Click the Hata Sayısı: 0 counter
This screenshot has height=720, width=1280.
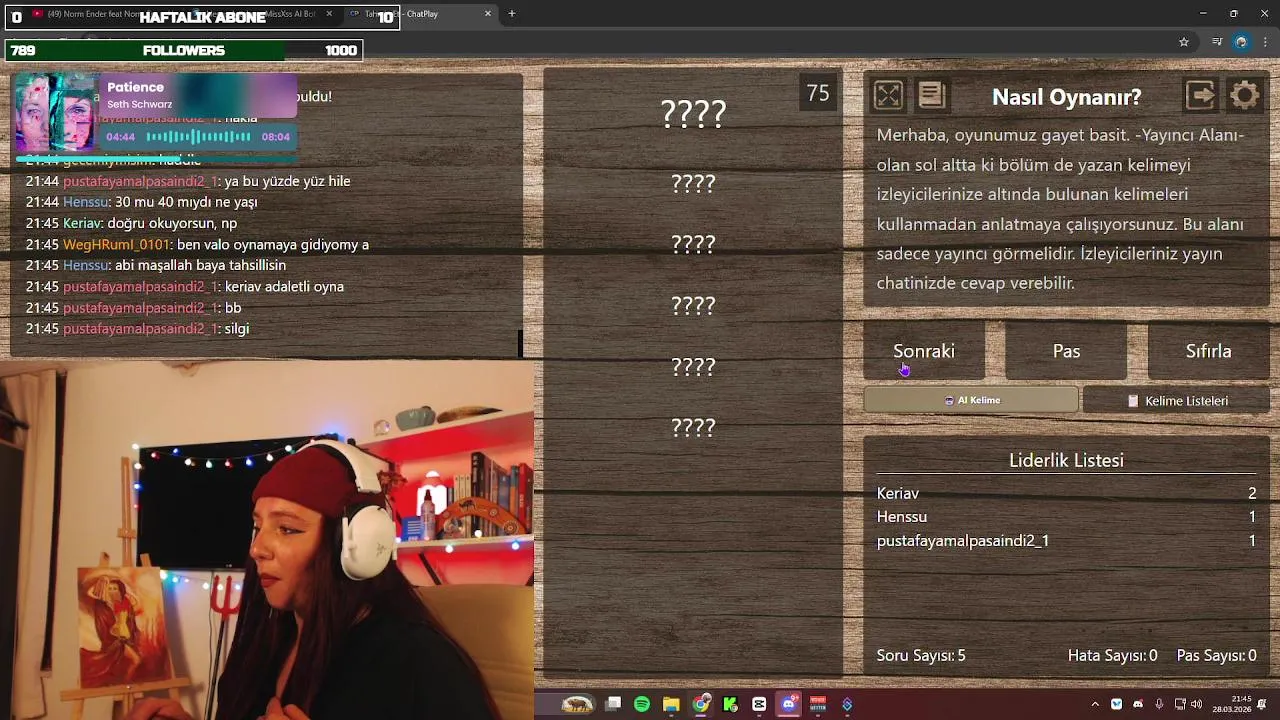point(1112,656)
